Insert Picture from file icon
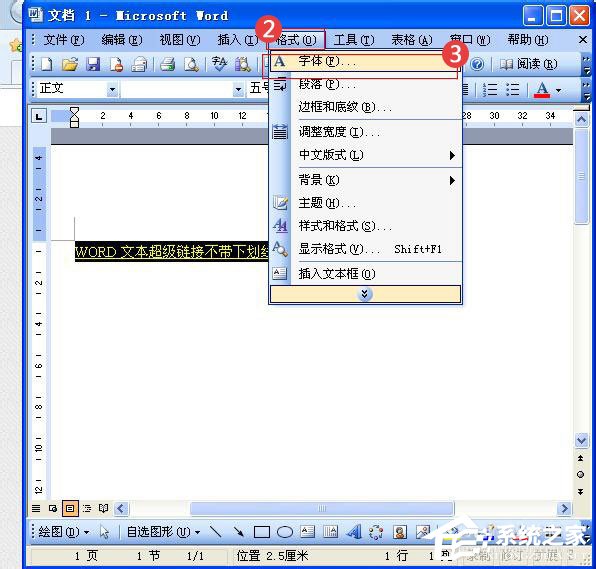596x569 pixels. click(423, 531)
